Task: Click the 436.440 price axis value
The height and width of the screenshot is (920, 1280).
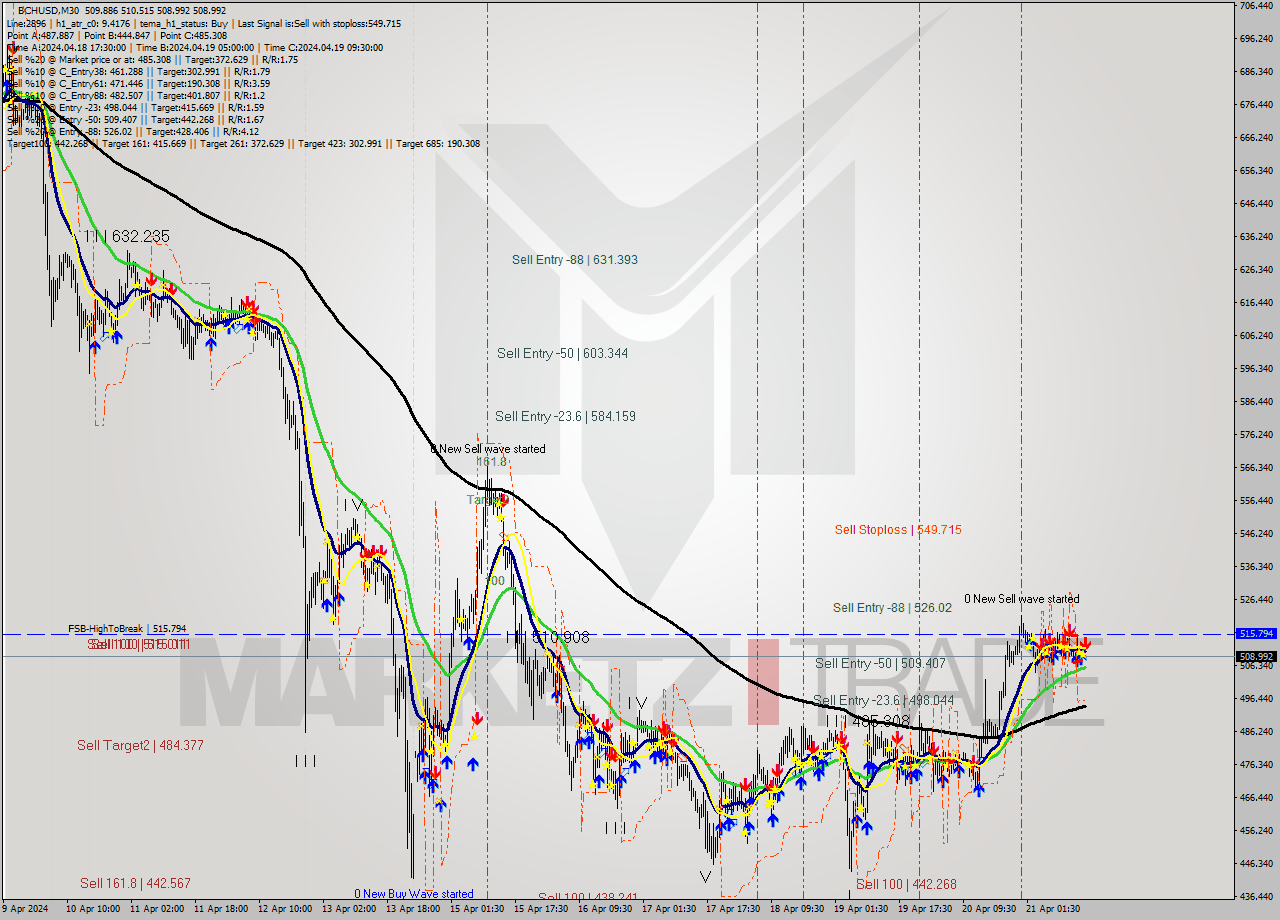Action: 1256,897
